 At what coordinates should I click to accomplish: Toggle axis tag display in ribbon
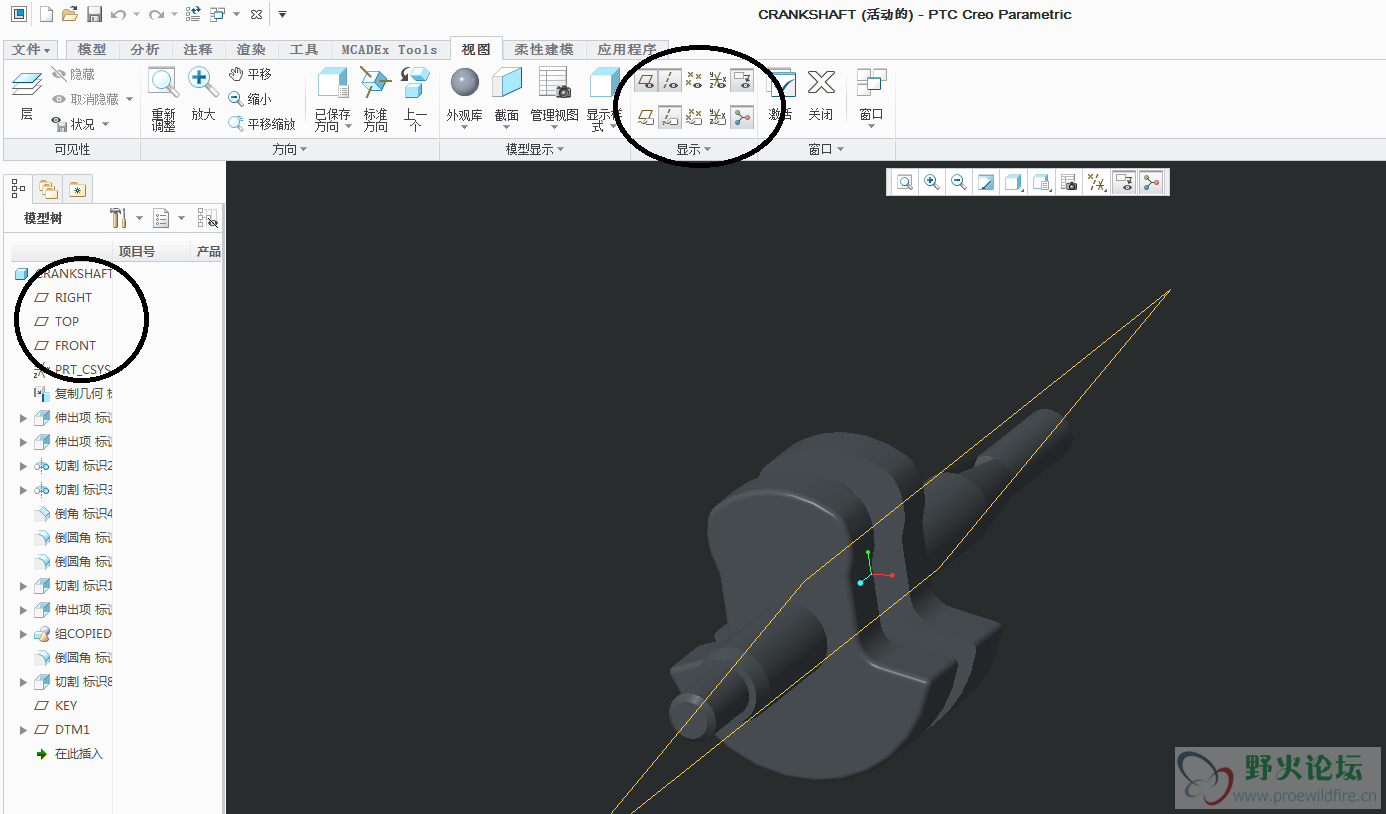point(670,117)
